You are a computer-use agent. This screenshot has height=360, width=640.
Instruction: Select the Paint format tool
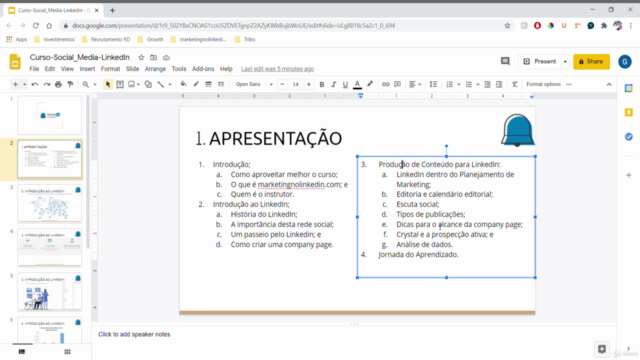70,84
